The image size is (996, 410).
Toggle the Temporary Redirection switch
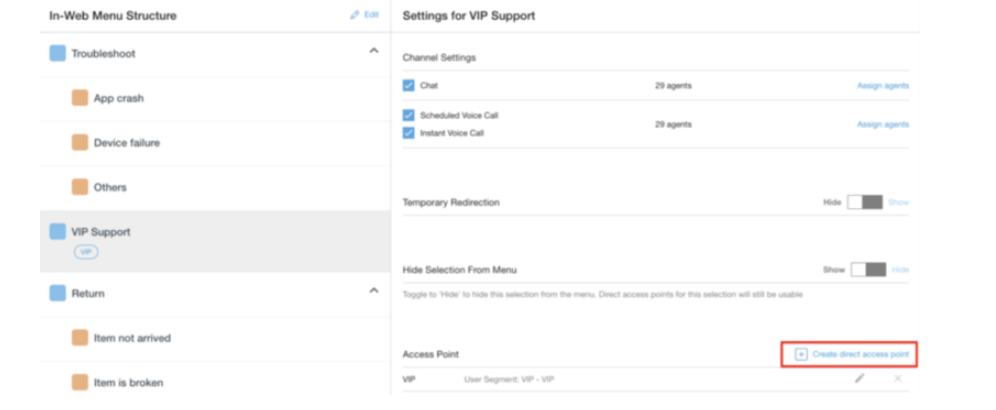pyautogui.click(x=865, y=202)
